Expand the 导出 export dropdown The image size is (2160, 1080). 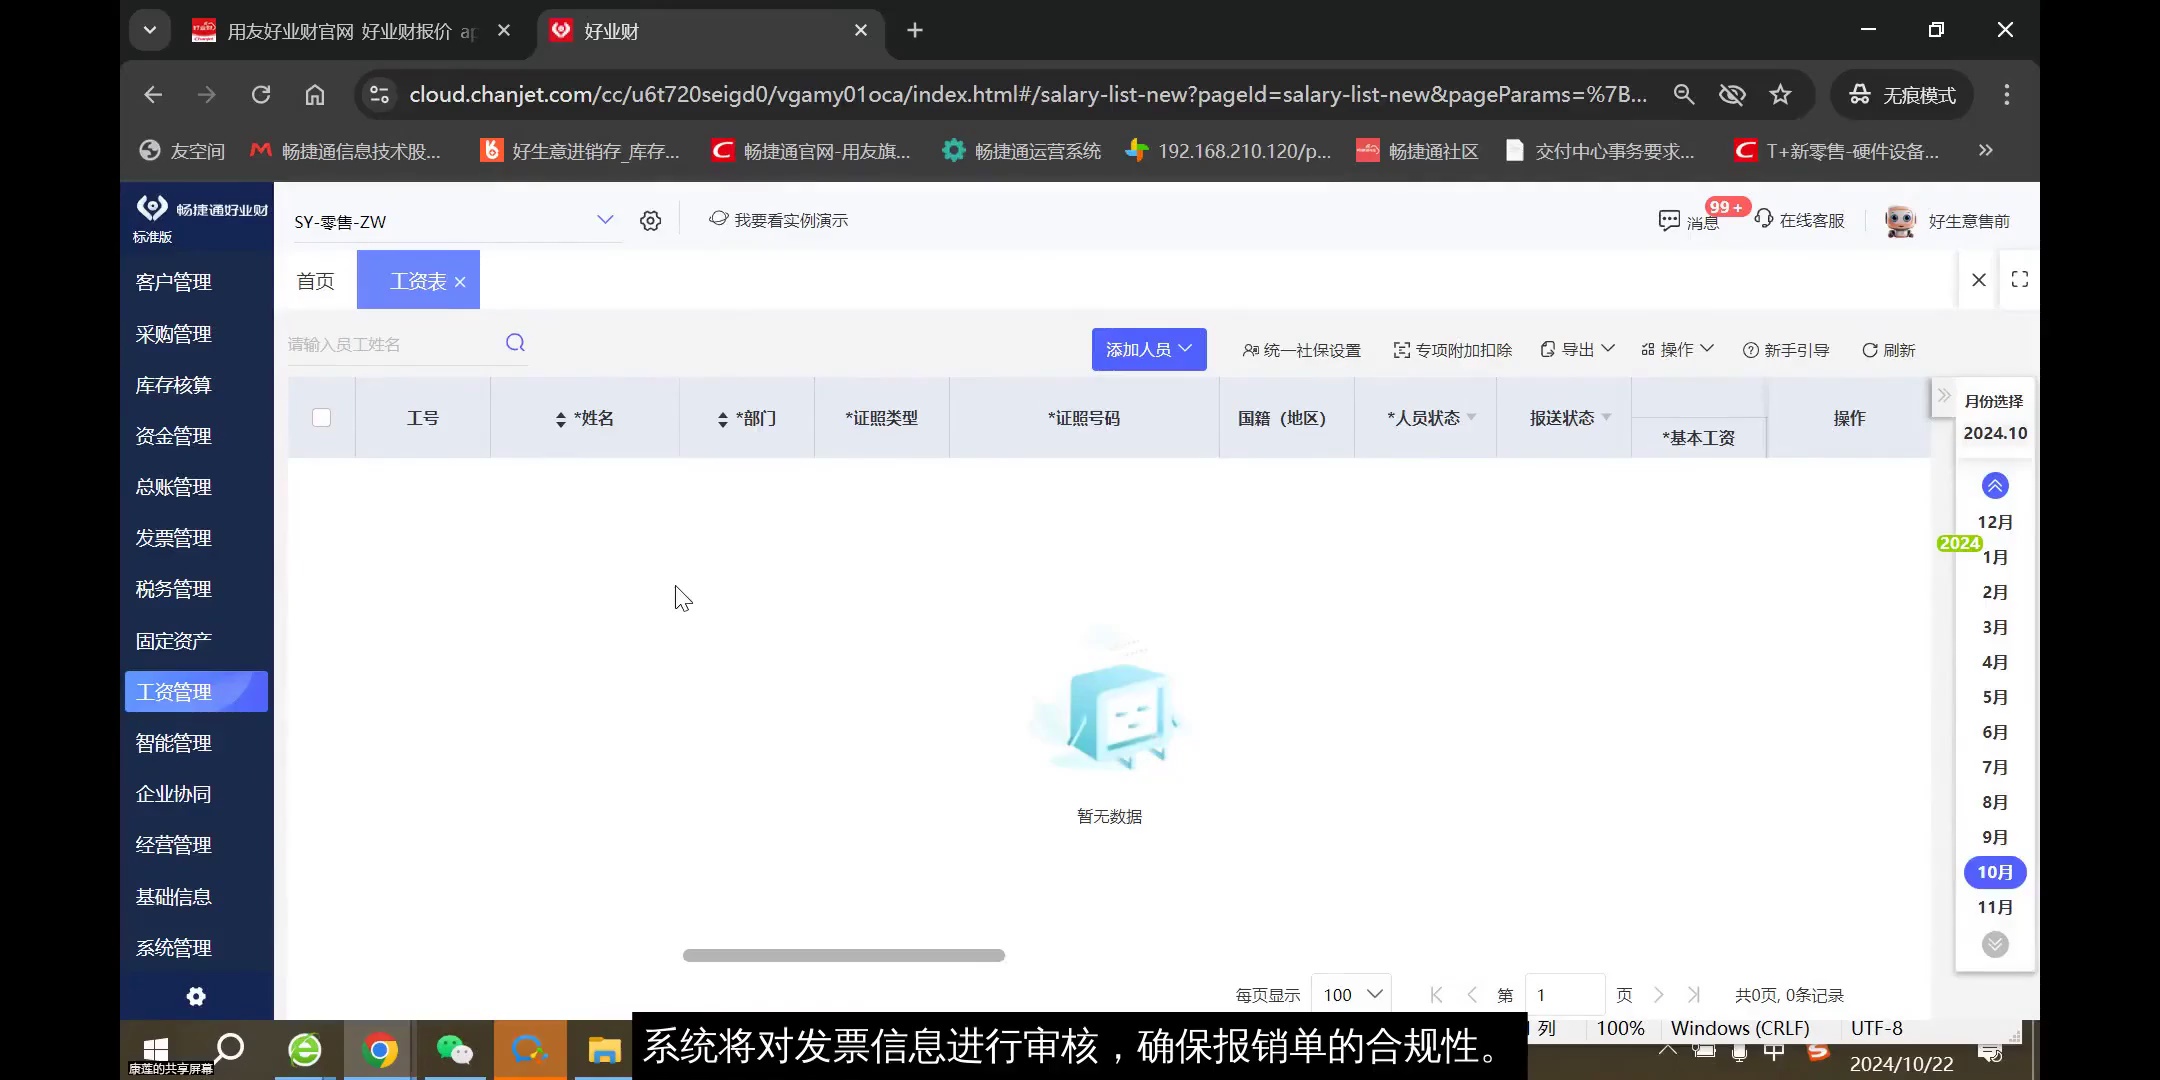pyautogui.click(x=1576, y=349)
